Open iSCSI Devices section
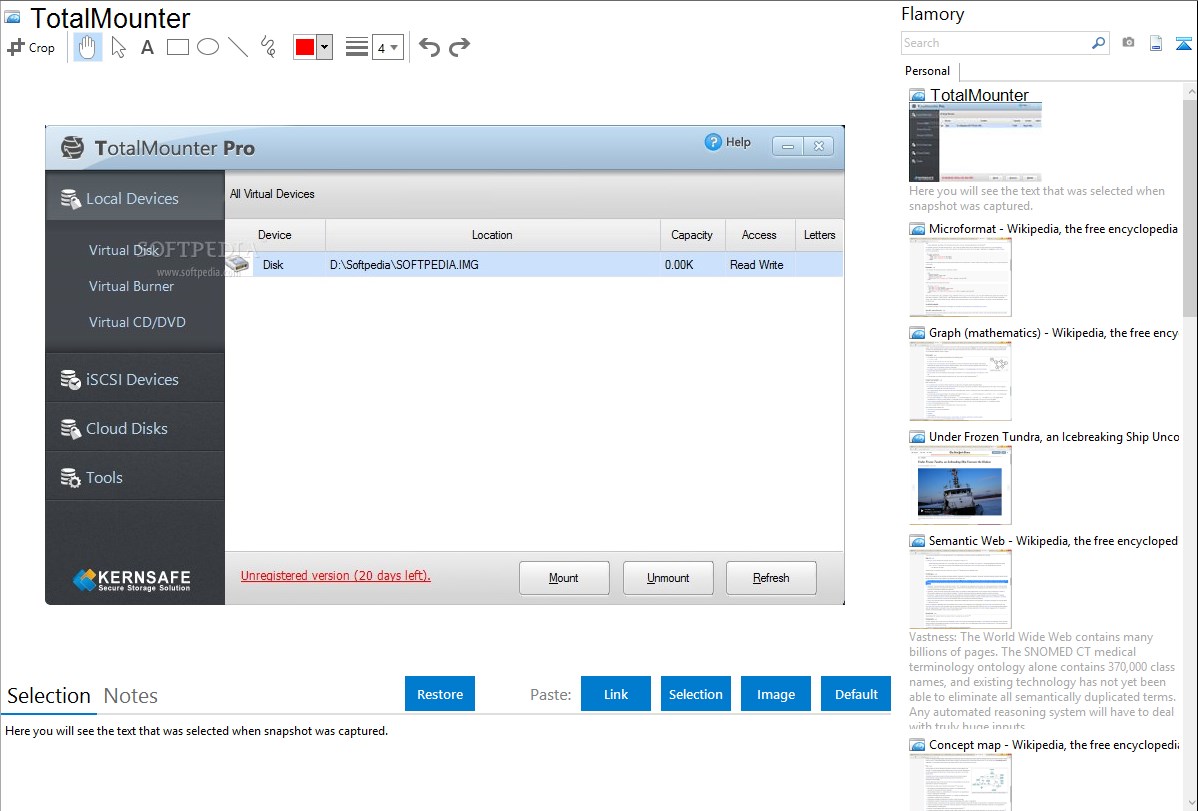 coord(135,379)
